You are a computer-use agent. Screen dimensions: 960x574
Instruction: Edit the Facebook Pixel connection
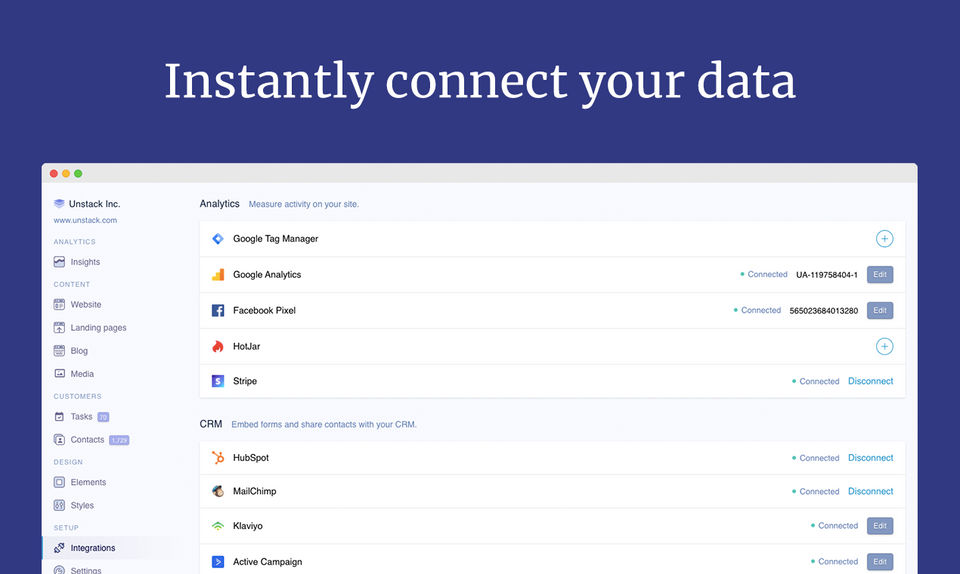point(880,311)
